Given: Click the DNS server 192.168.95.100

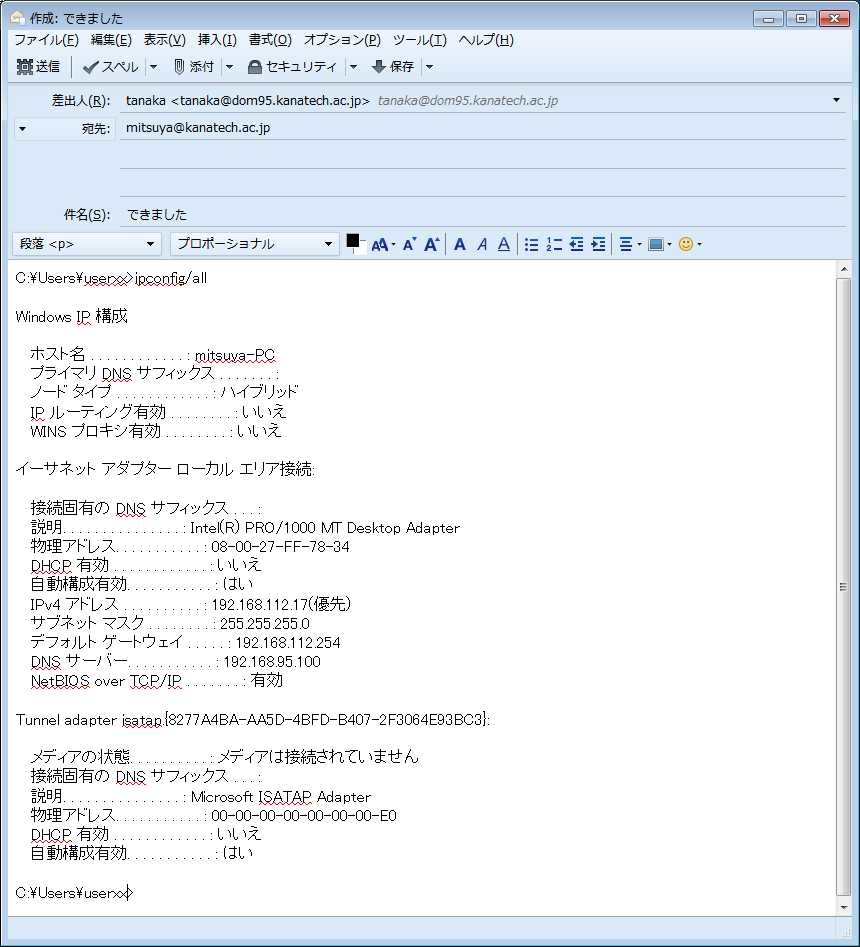Looking at the screenshot, I should 272,662.
